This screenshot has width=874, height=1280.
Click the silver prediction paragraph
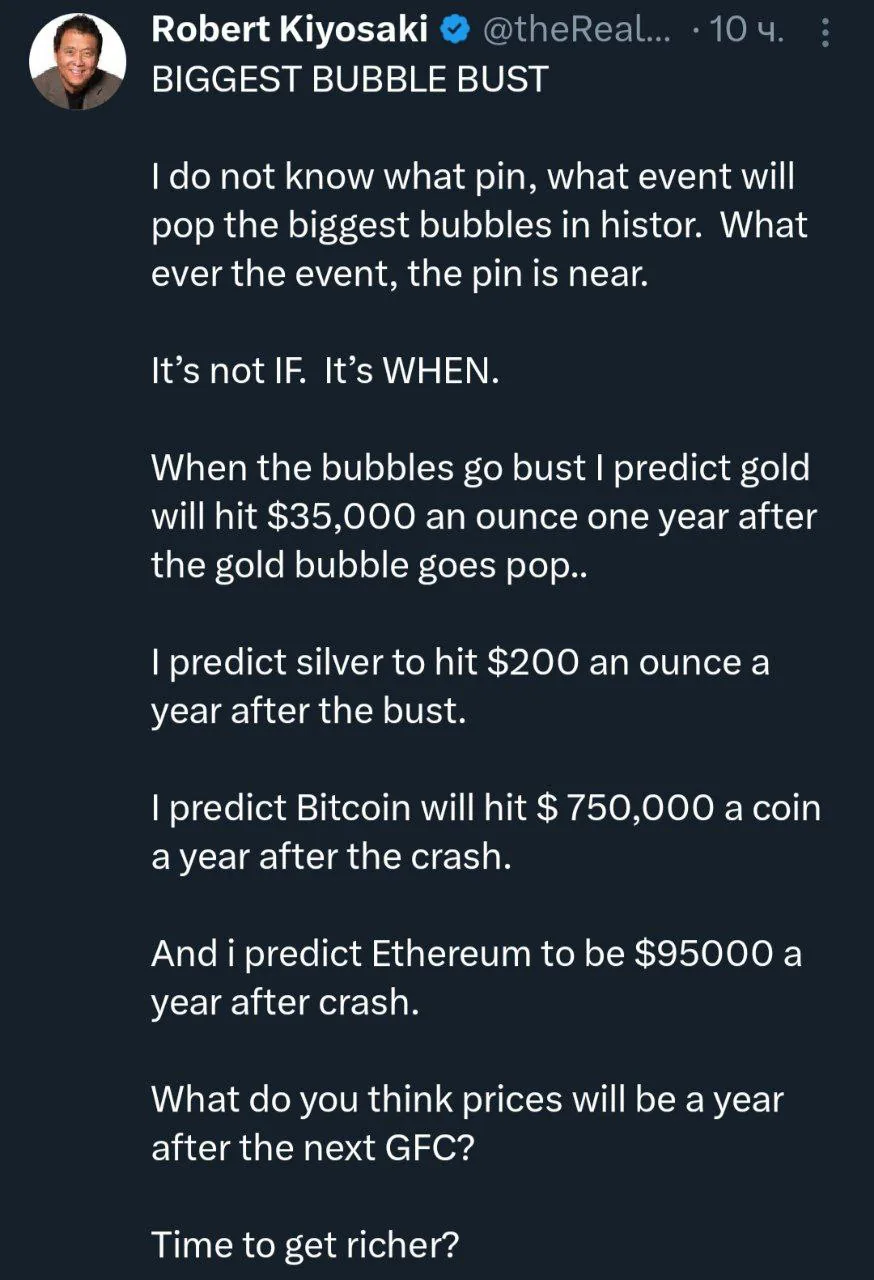coord(459,687)
